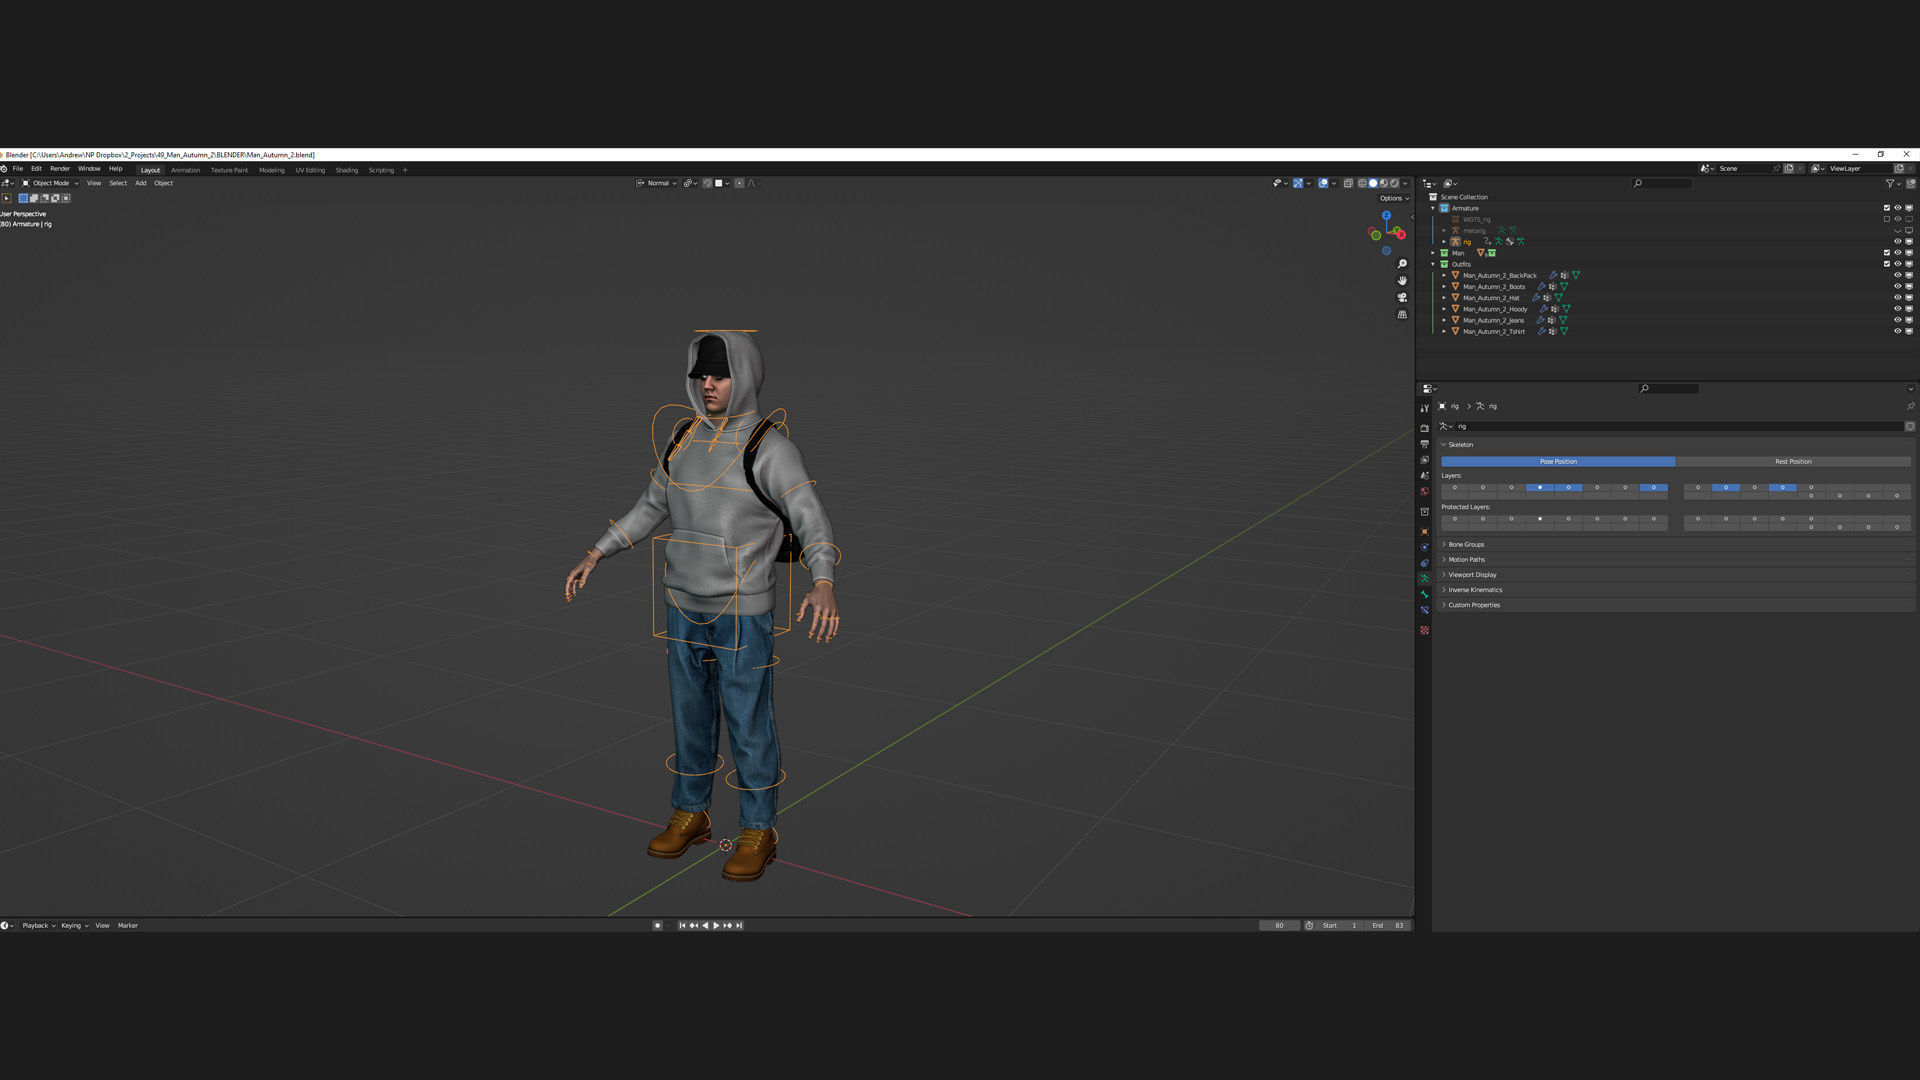Open the Object properties tab
The height and width of the screenshot is (1080, 1920).
[1425, 531]
